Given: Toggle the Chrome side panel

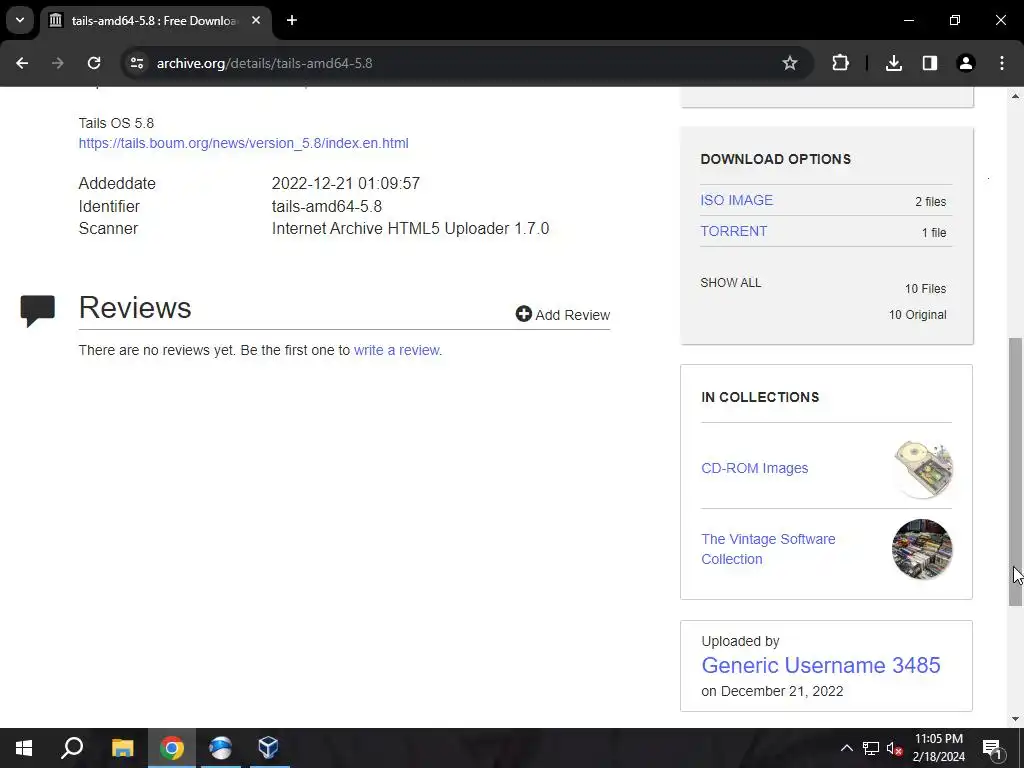Looking at the screenshot, I should click(929, 63).
